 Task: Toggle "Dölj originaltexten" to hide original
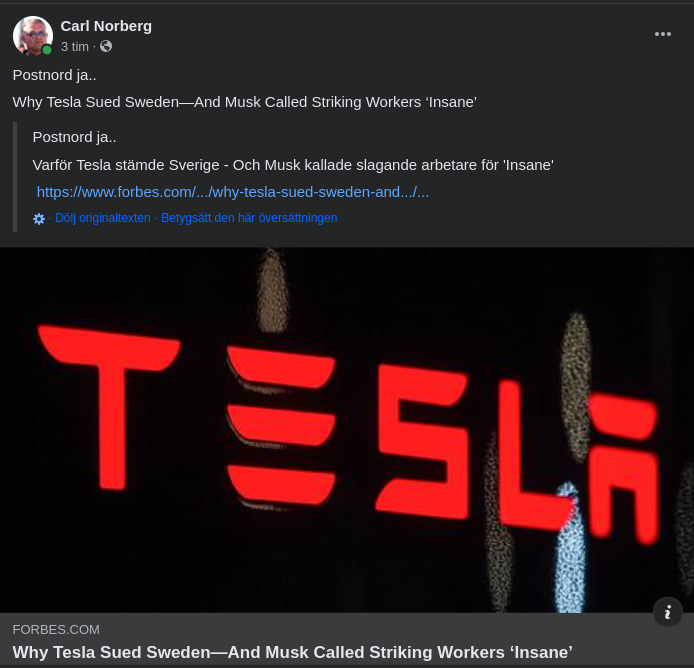[103, 218]
